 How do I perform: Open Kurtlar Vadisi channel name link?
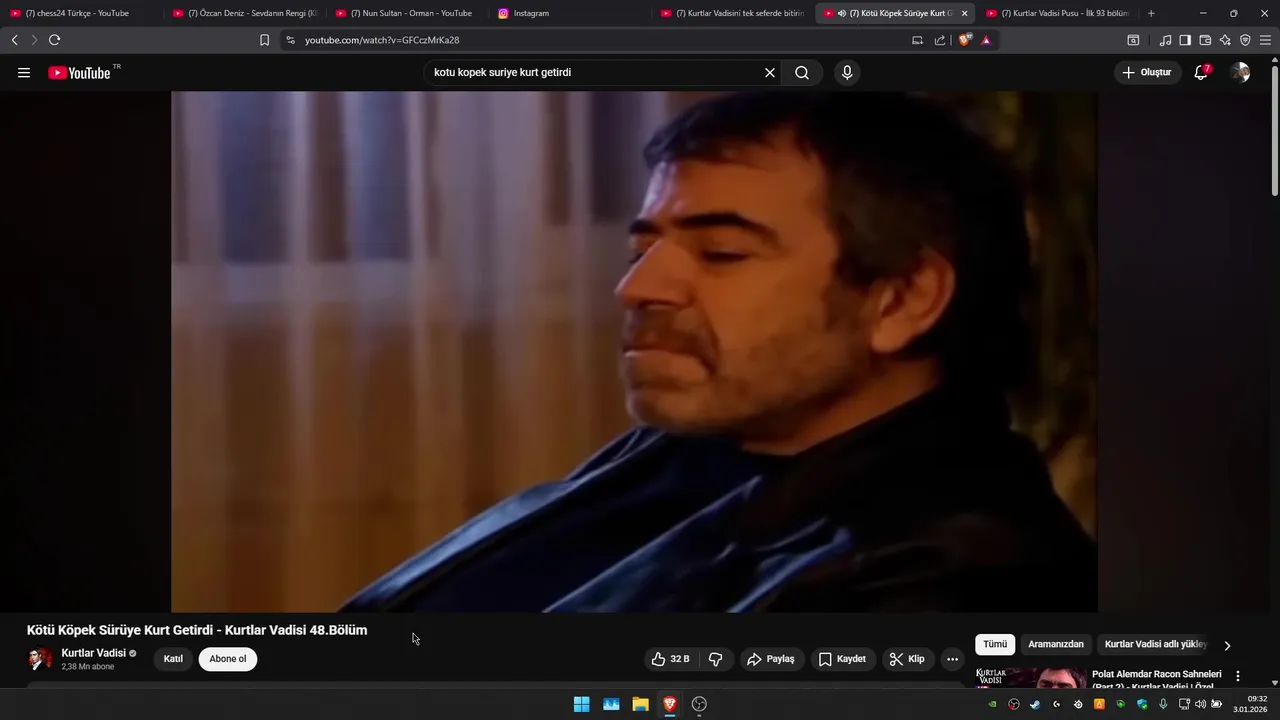click(93, 653)
